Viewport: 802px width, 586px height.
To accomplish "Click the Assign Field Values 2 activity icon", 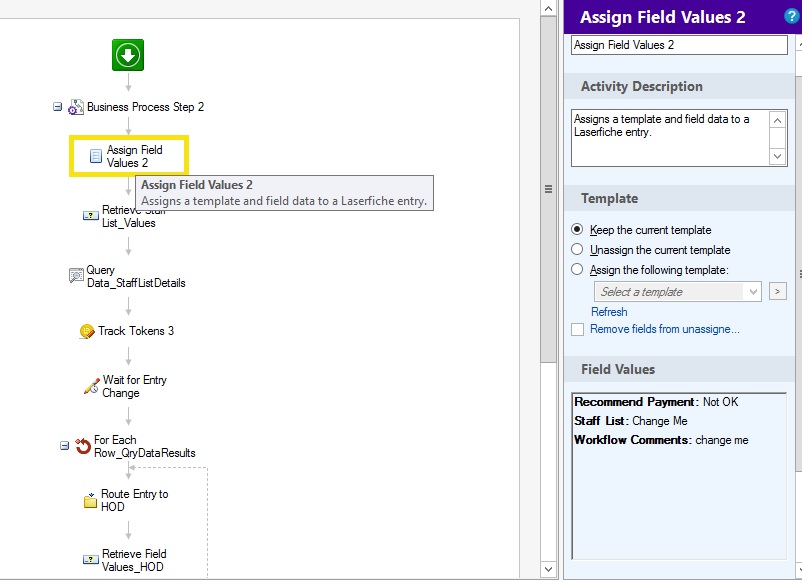I will [96, 156].
